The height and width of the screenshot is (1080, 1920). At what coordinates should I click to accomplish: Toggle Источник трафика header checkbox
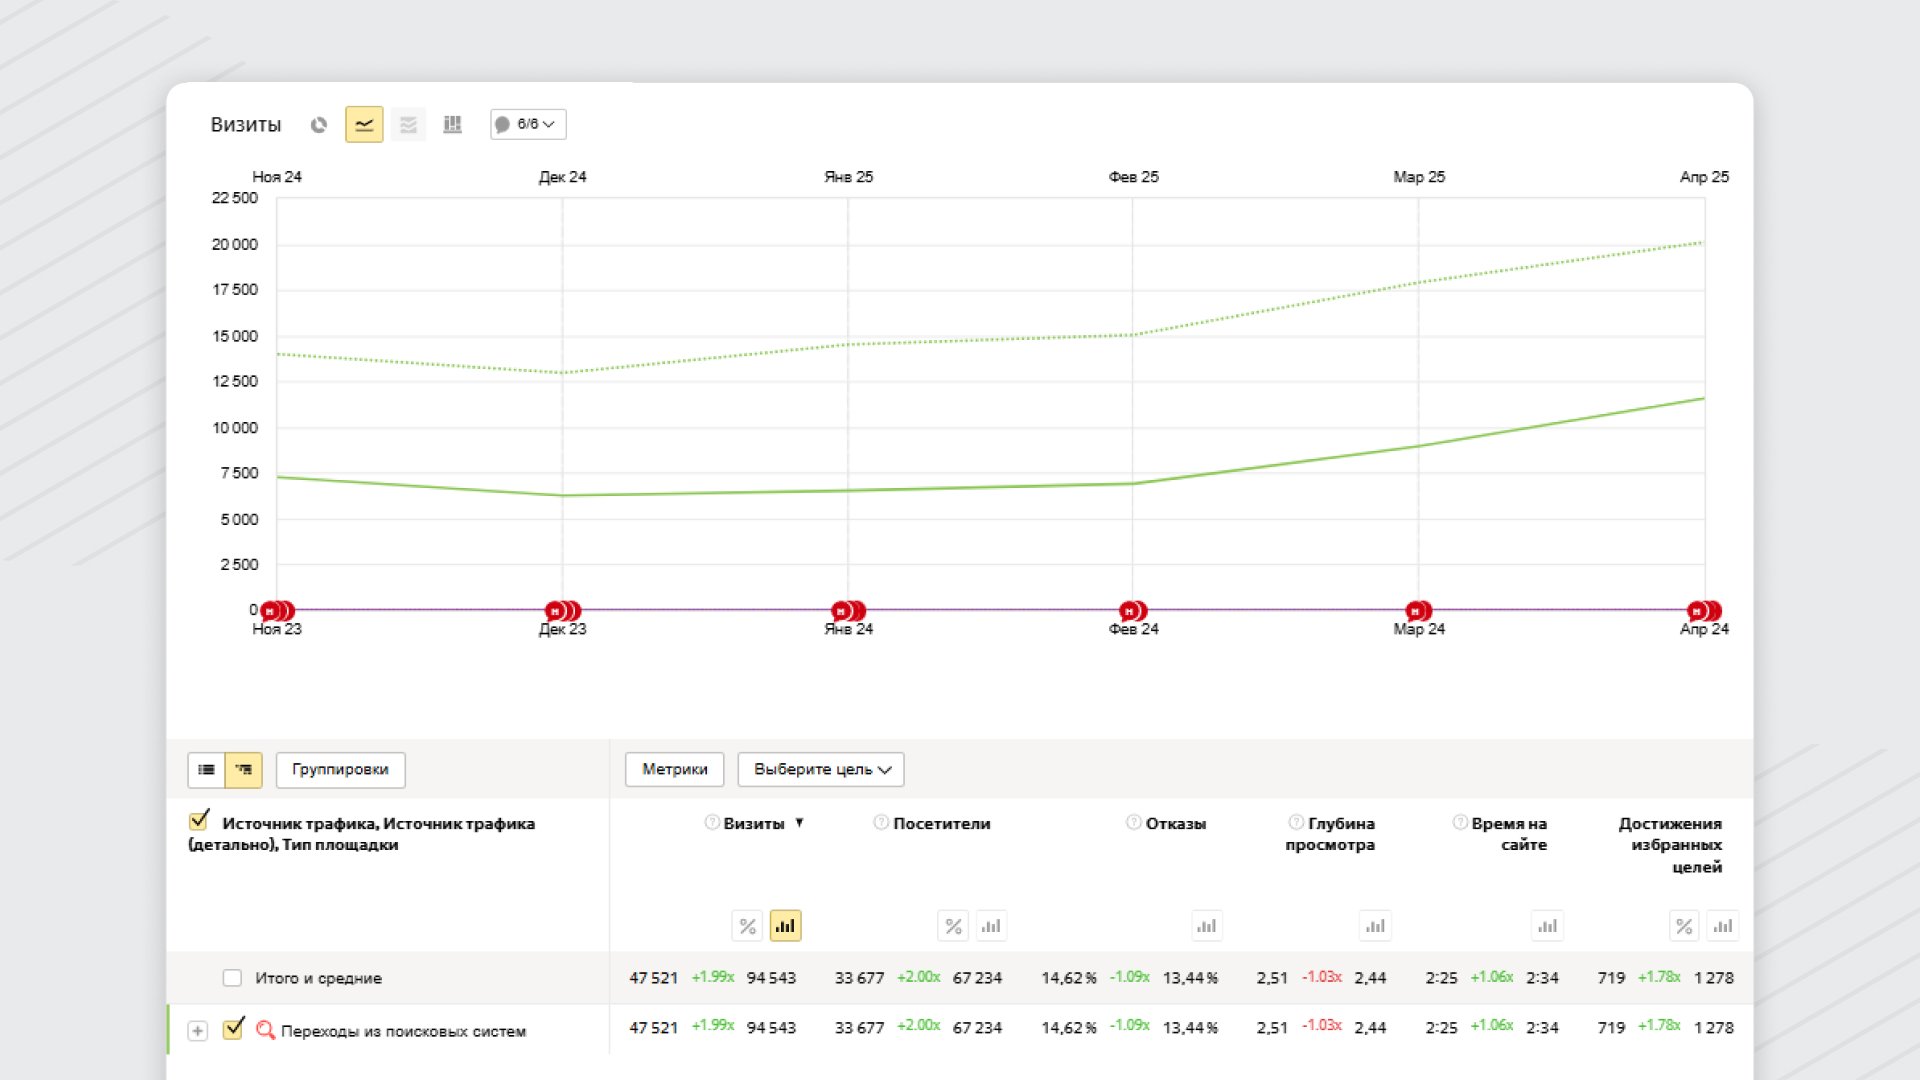pyautogui.click(x=199, y=821)
